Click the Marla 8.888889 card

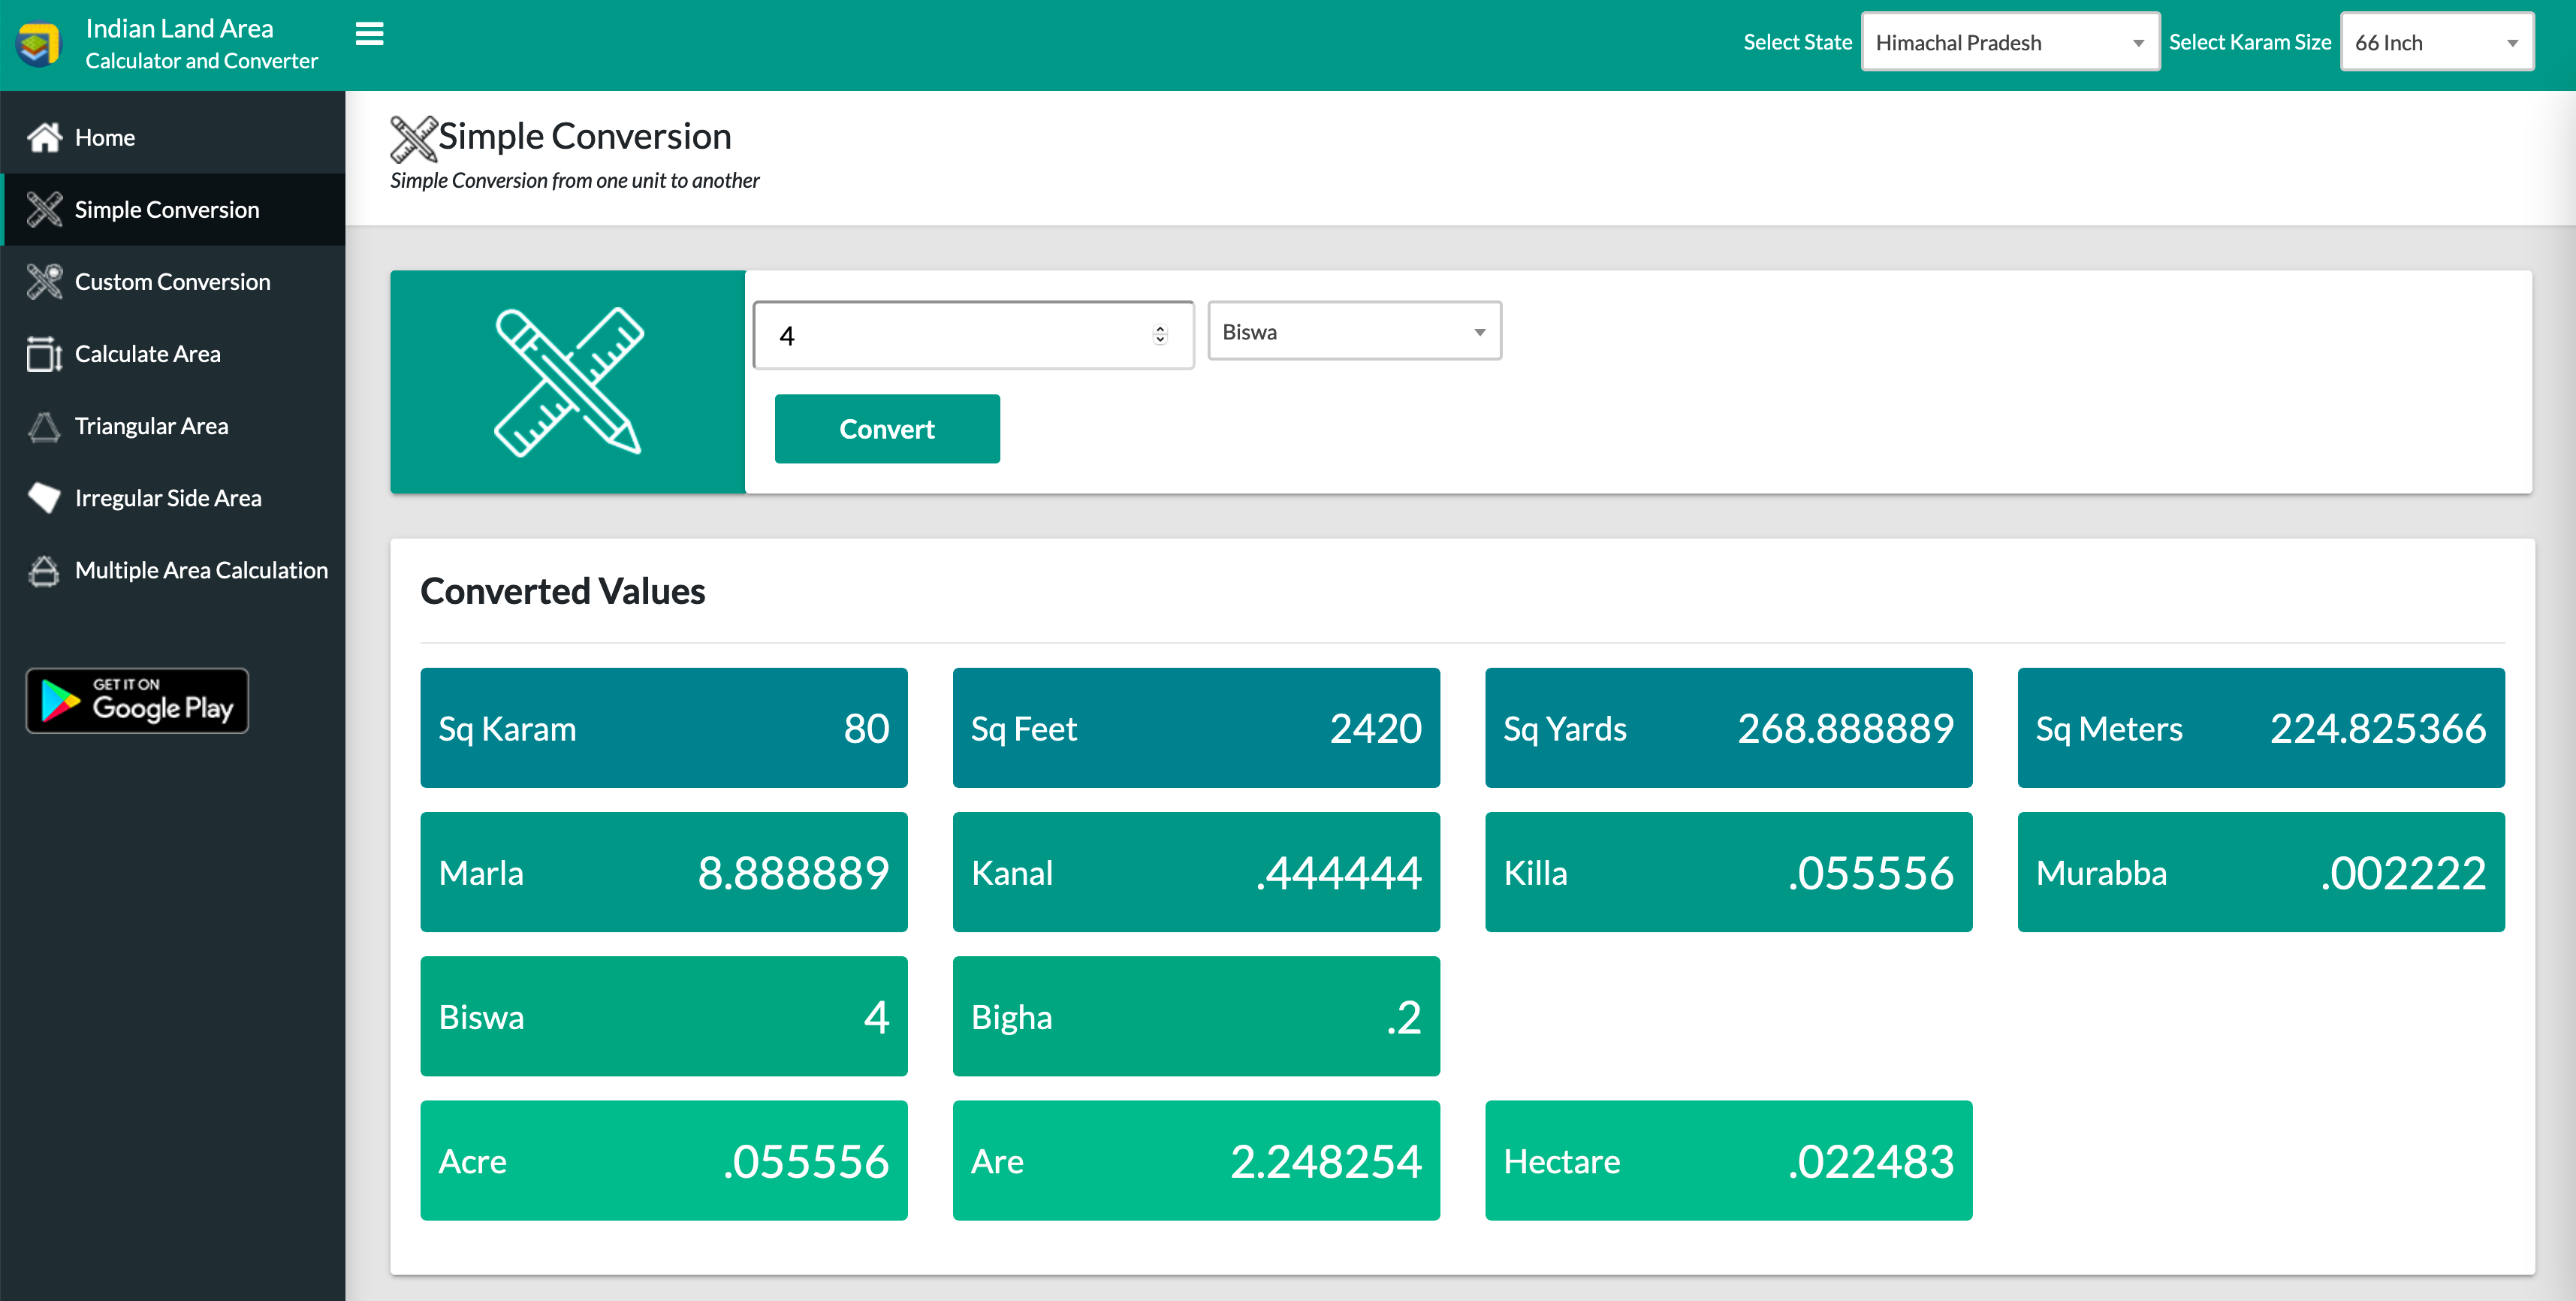pos(664,872)
